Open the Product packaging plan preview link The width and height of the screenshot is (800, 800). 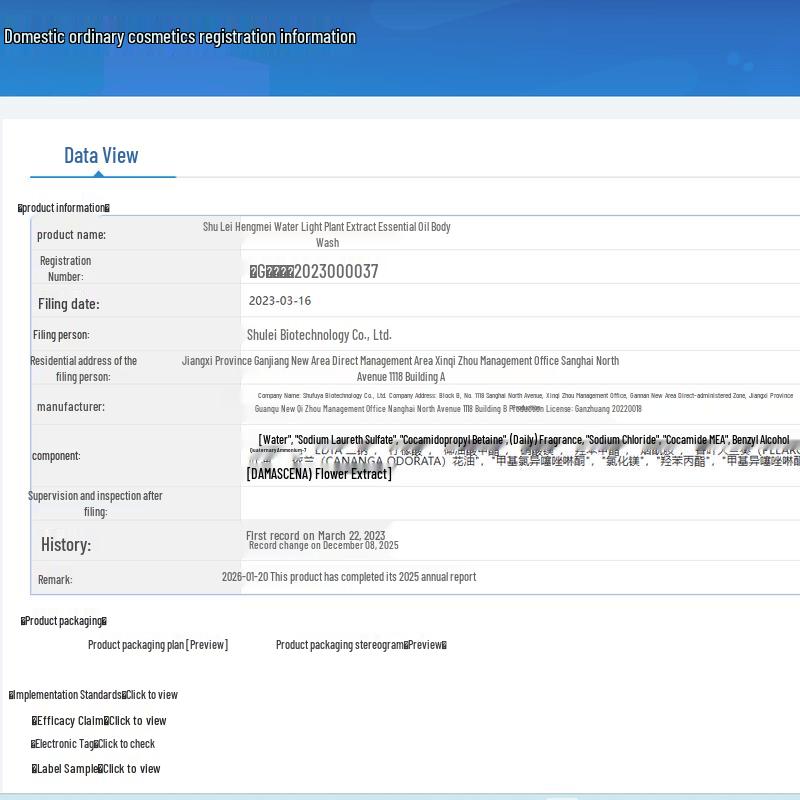(158, 645)
